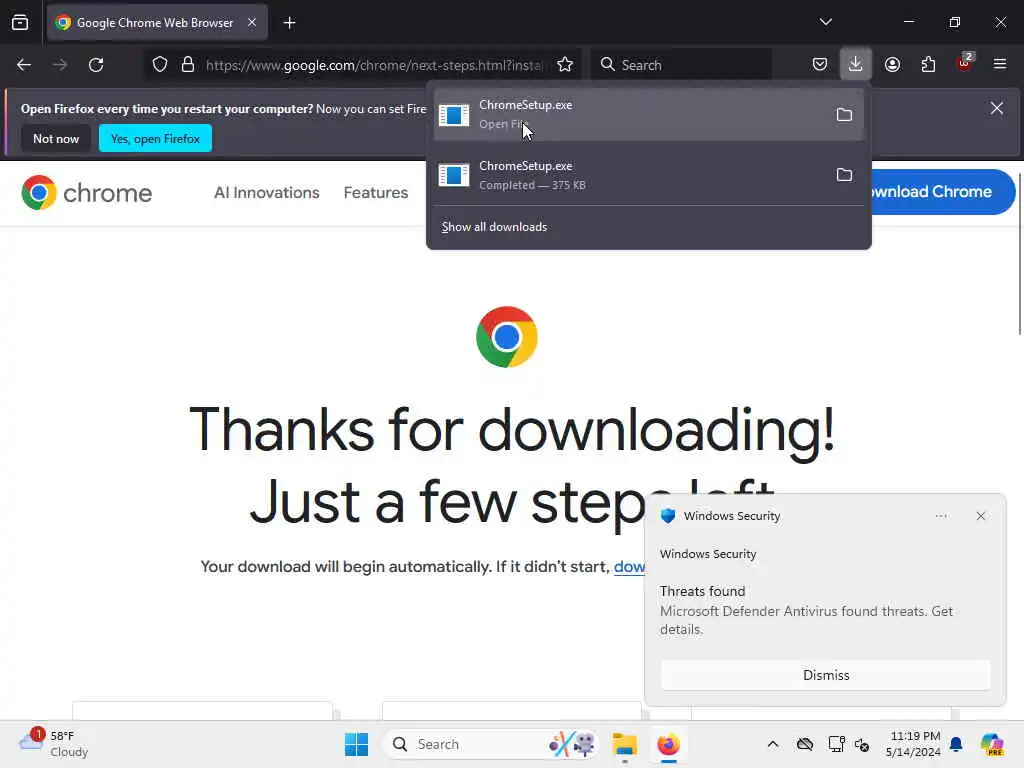1024x768 pixels.
Task: Click the chrome logo in header
Action: coord(86,193)
